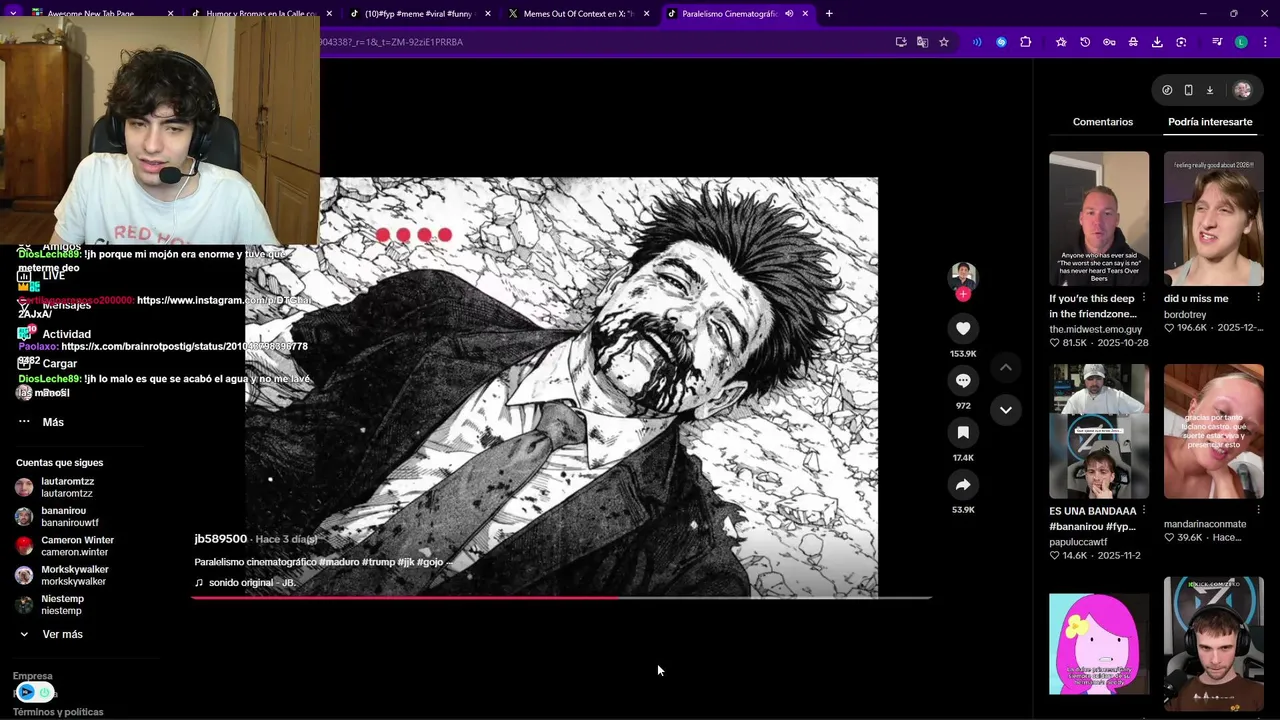Click the translate page icon
The image size is (1280, 720).
922,42
